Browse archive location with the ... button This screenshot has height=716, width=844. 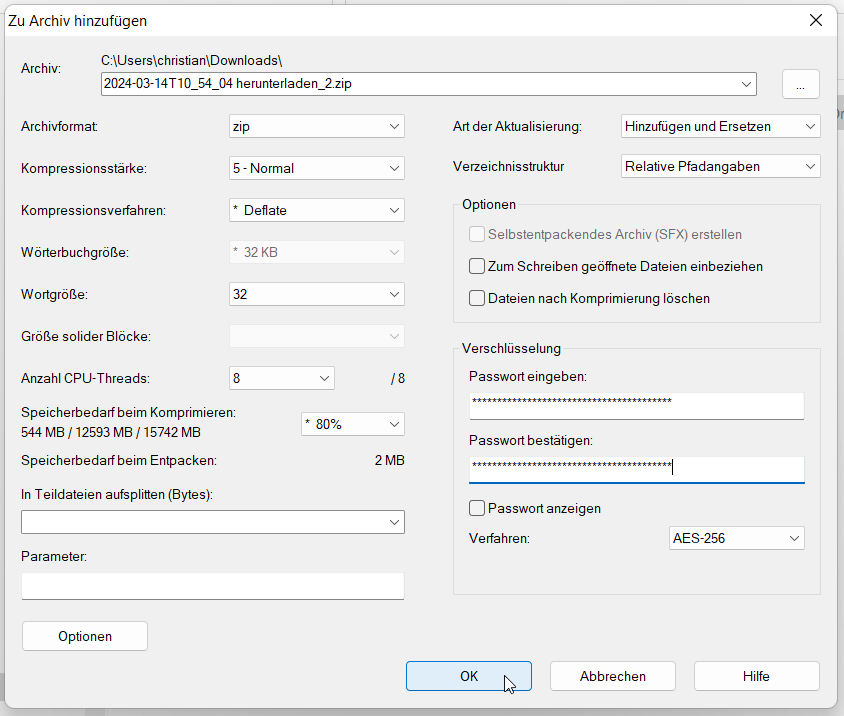[800, 85]
